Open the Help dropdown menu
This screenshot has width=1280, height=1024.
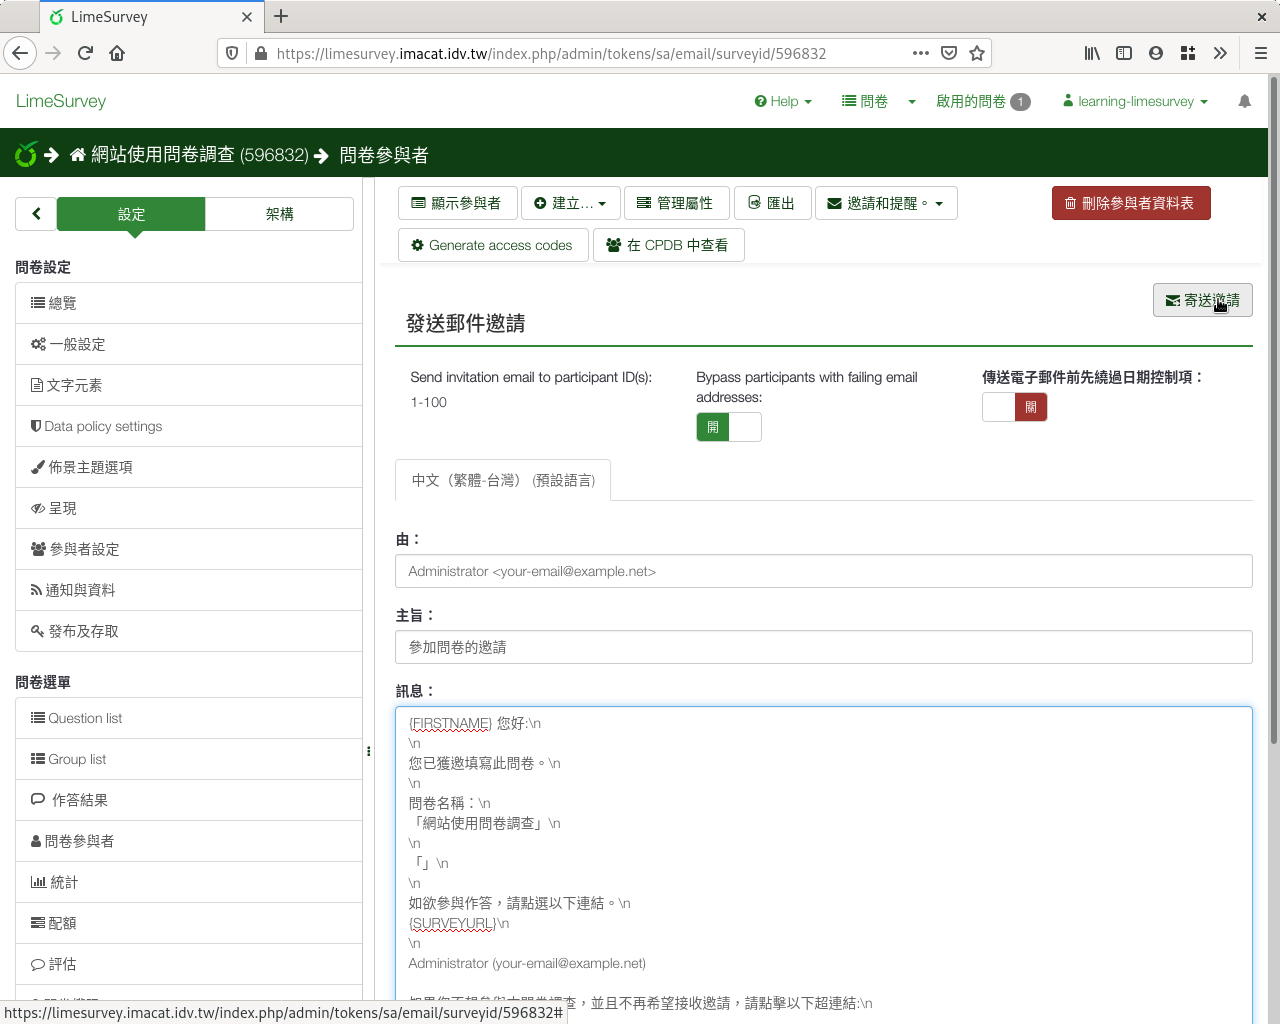pos(783,101)
